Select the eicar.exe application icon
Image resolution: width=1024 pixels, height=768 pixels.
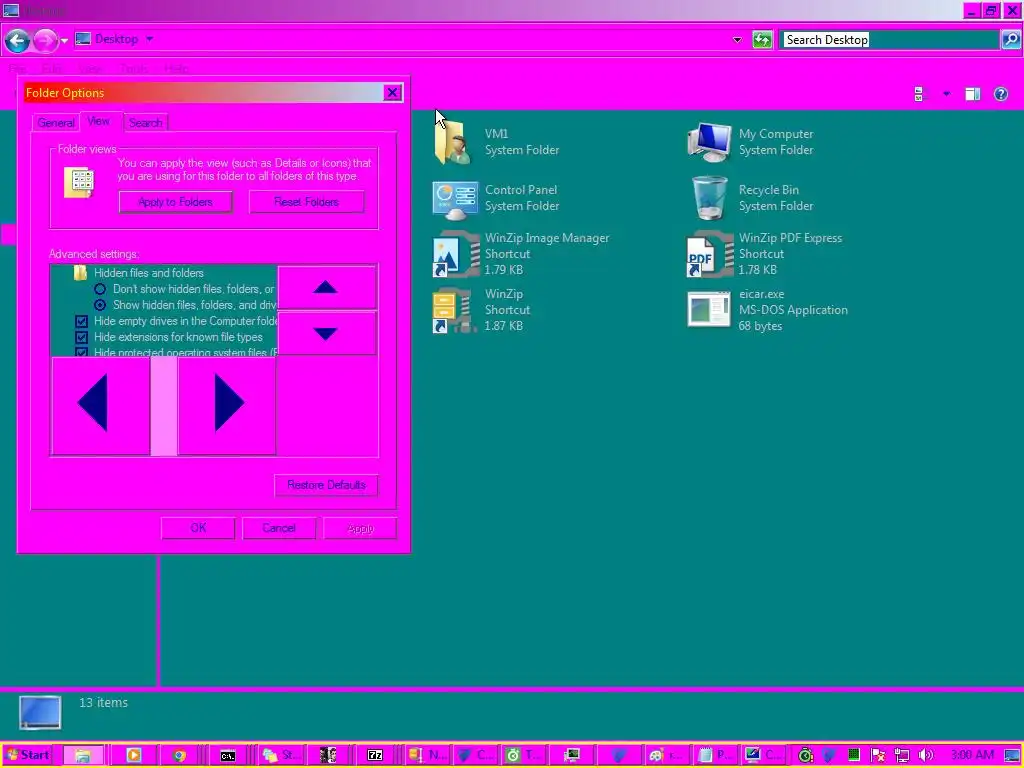pyautogui.click(x=709, y=310)
